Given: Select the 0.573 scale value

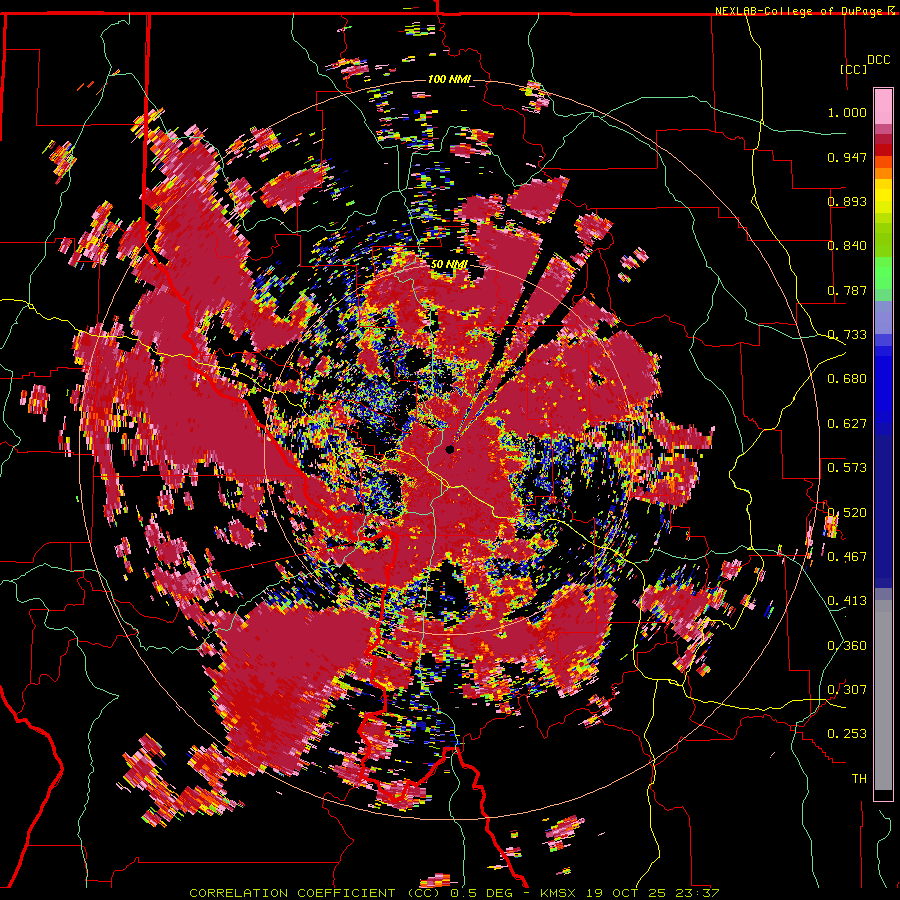Looking at the screenshot, I should coord(847,468).
